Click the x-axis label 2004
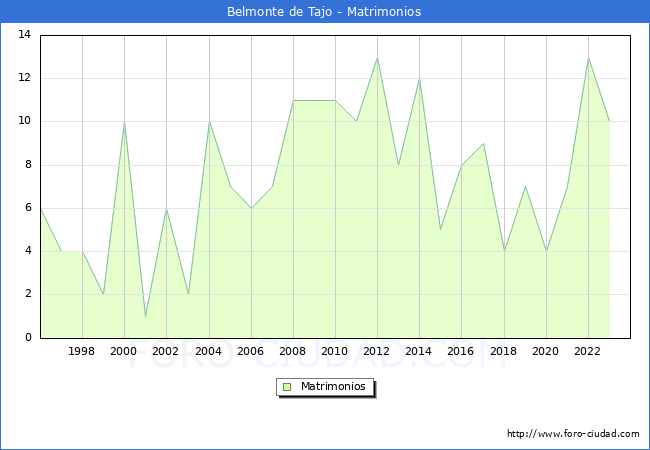The image size is (650, 450). (x=208, y=351)
